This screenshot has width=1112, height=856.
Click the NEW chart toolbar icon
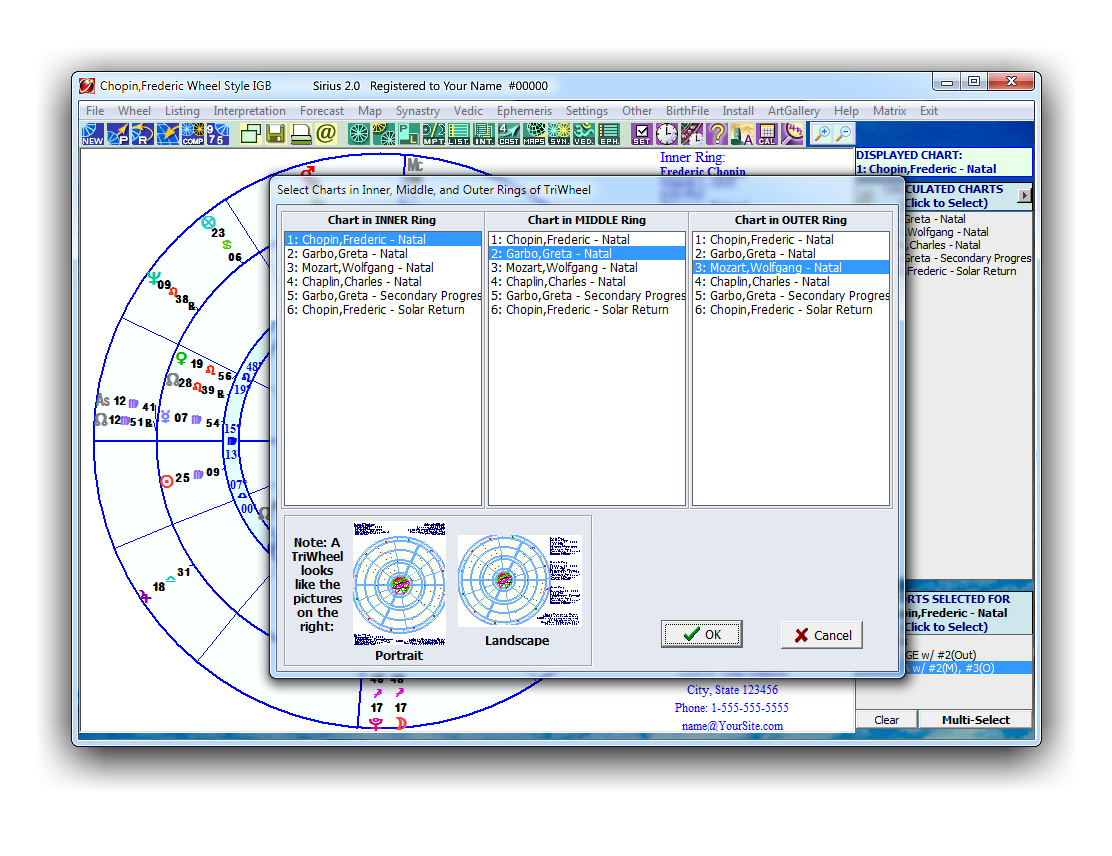[92, 133]
